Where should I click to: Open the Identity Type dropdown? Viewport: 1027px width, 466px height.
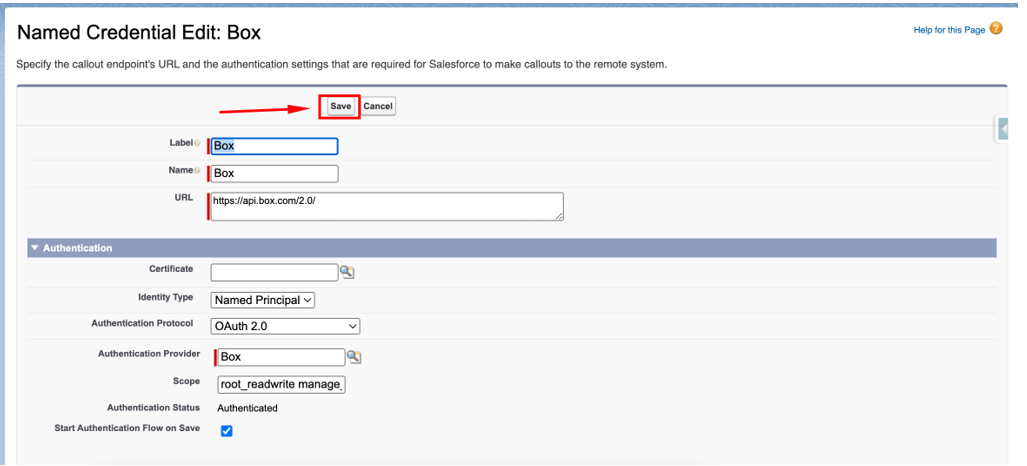point(263,300)
